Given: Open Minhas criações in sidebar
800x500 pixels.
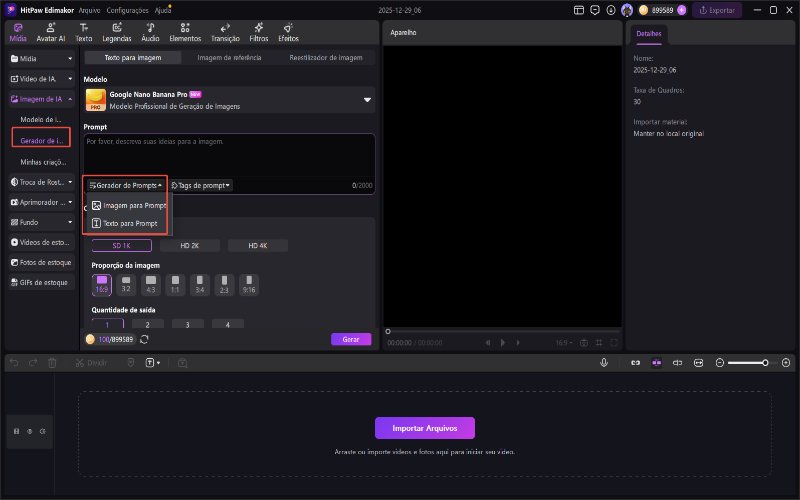Looking at the screenshot, I should click(x=43, y=162).
